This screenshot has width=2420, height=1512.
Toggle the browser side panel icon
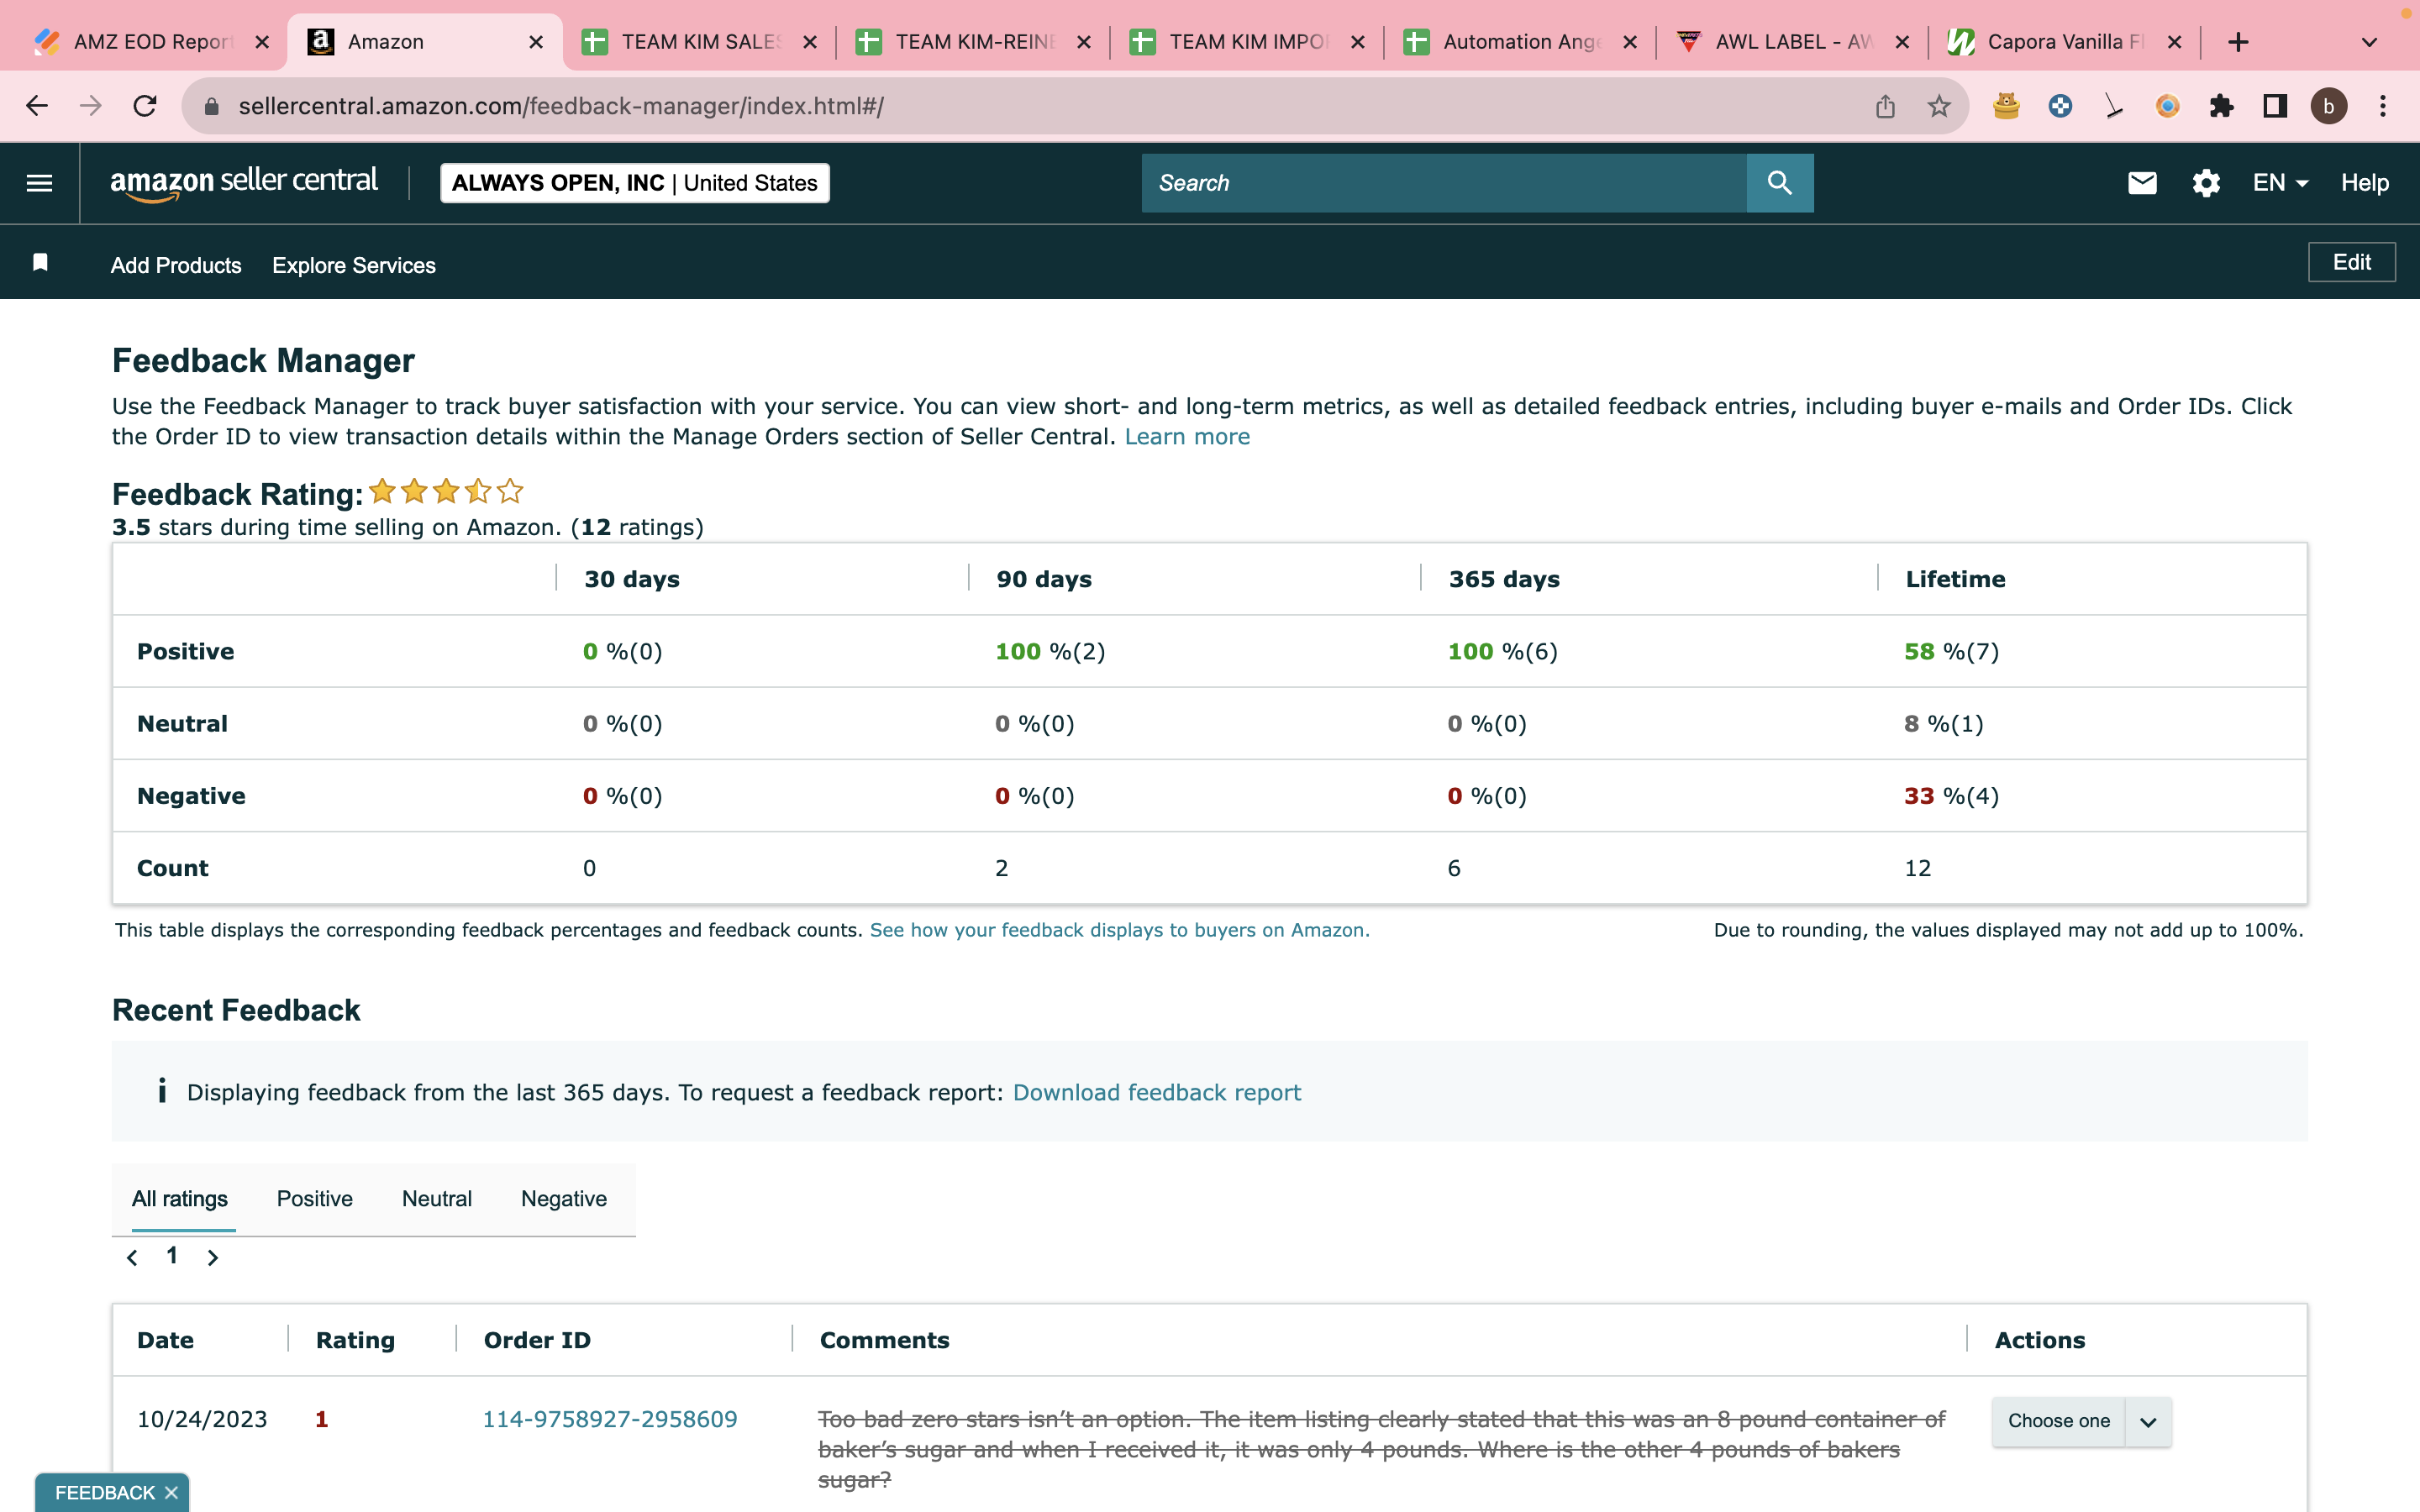[2275, 106]
